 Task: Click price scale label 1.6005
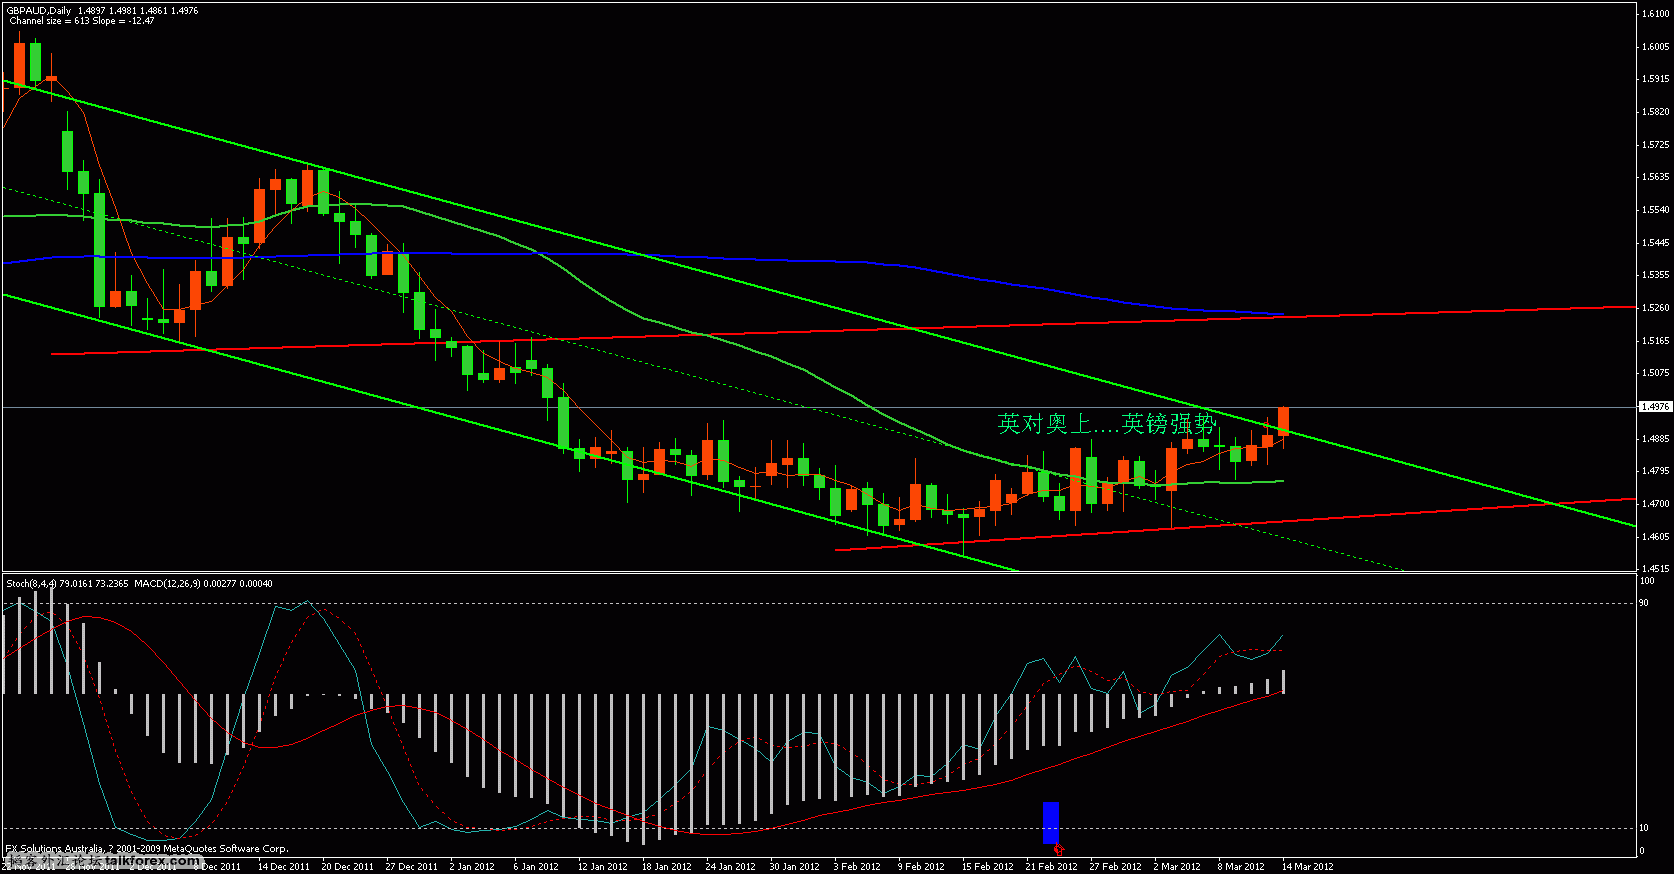tap(1656, 46)
